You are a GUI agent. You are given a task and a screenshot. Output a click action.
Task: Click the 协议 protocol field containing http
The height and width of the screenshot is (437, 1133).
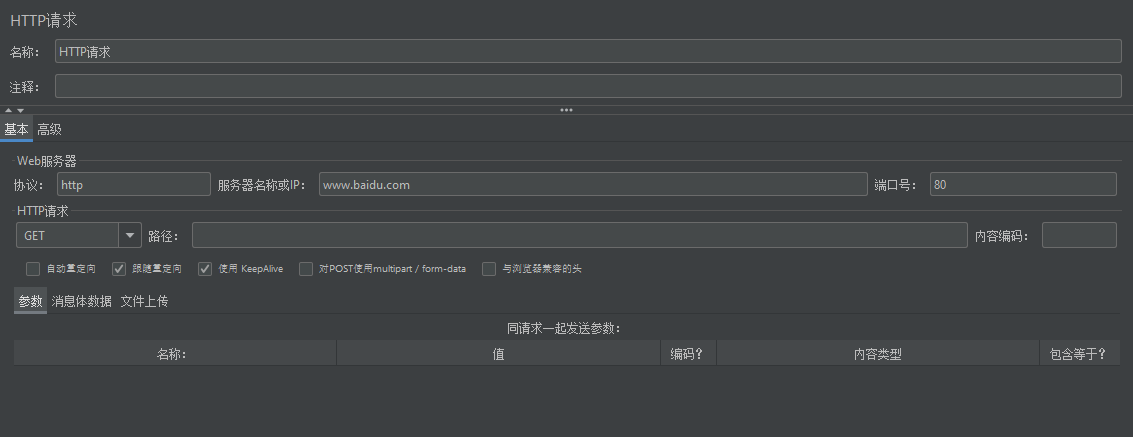(132, 185)
